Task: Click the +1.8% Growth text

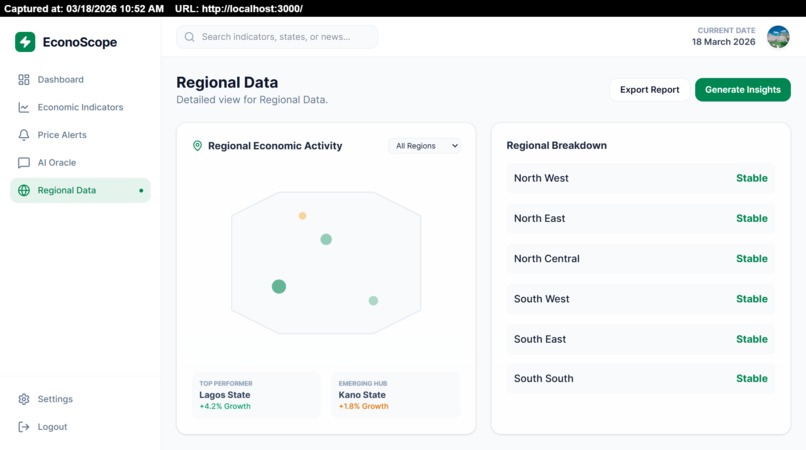Action: tap(363, 406)
